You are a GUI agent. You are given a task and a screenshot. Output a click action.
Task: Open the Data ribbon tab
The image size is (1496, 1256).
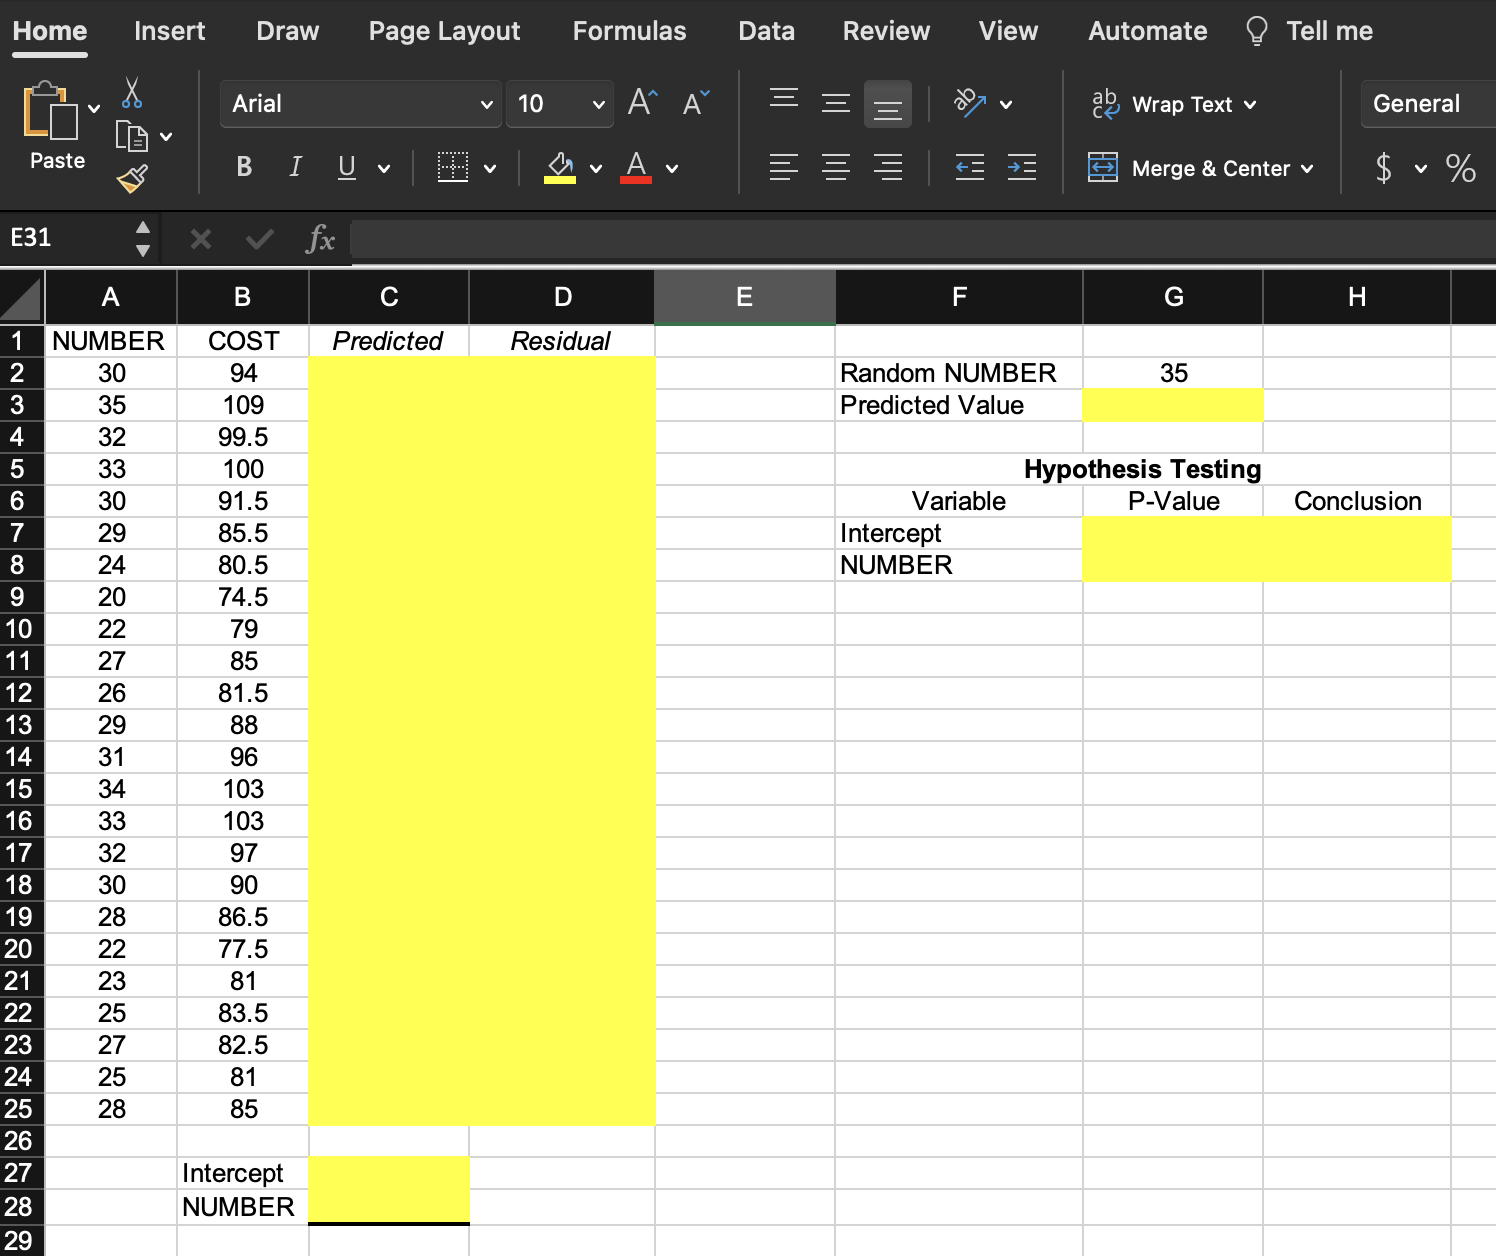[x=766, y=30]
